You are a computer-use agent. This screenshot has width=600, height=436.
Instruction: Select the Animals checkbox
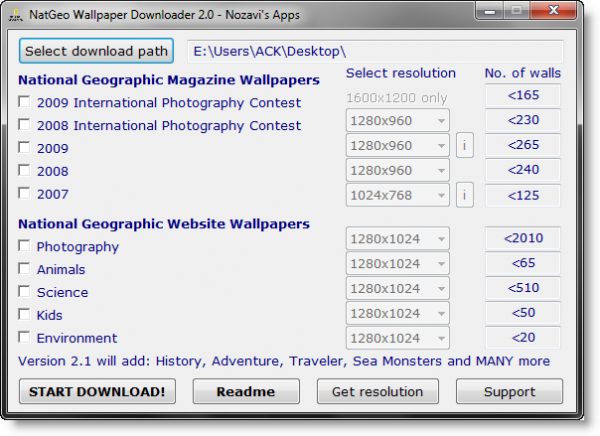click(x=24, y=269)
